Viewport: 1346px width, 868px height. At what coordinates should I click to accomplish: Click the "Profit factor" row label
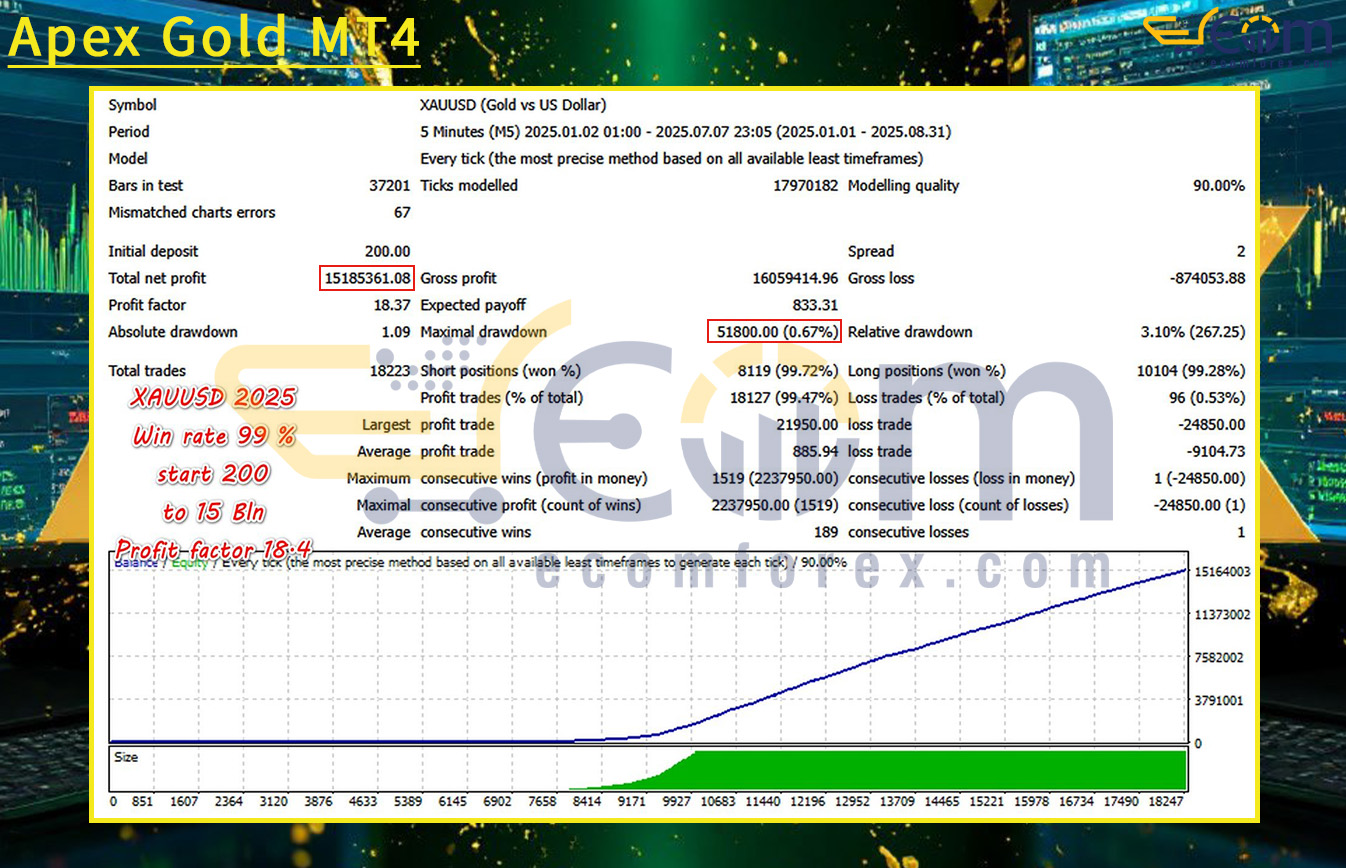tap(147, 306)
